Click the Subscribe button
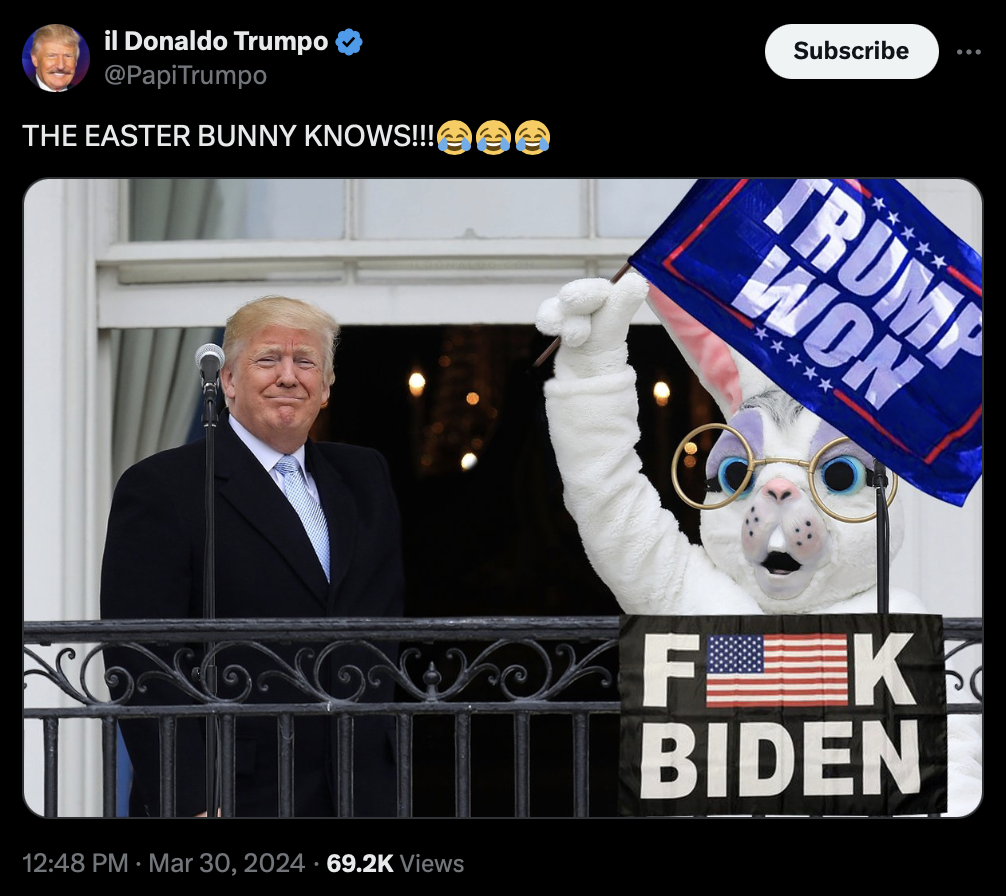The height and width of the screenshot is (896, 1006). (x=851, y=51)
